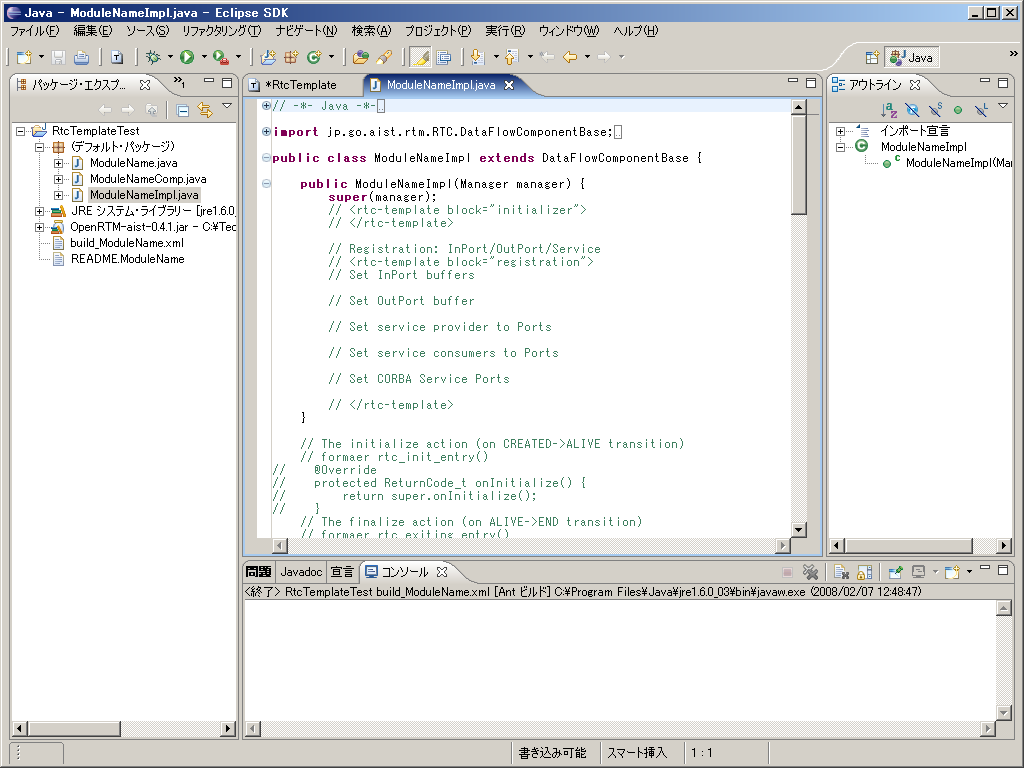Image resolution: width=1024 pixels, height=768 pixels.
Task: Click the Search flashlight icon
Action: tap(384, 57)
